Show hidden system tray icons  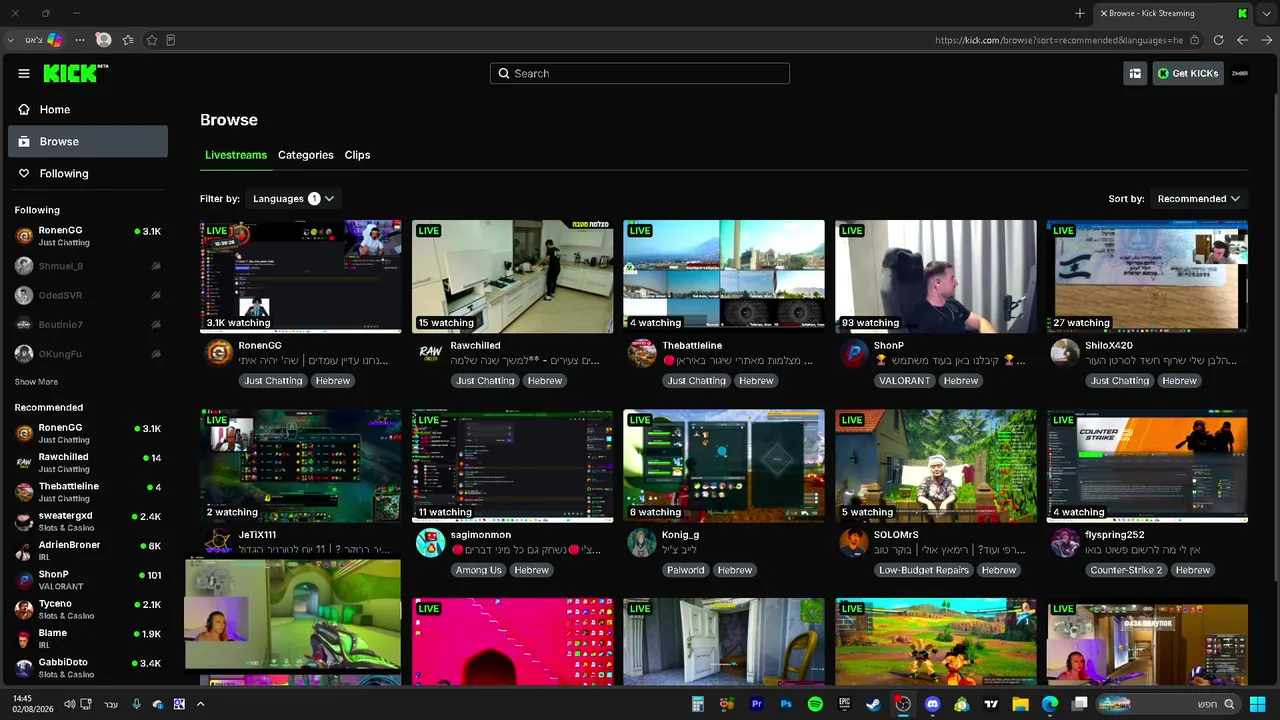click(200, 704)
